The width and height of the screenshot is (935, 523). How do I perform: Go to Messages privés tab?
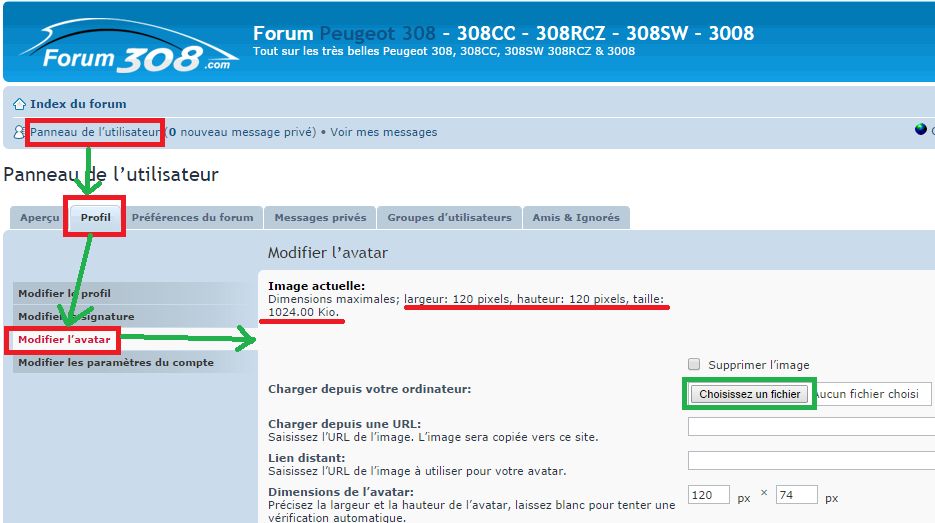tap(320, 218)
